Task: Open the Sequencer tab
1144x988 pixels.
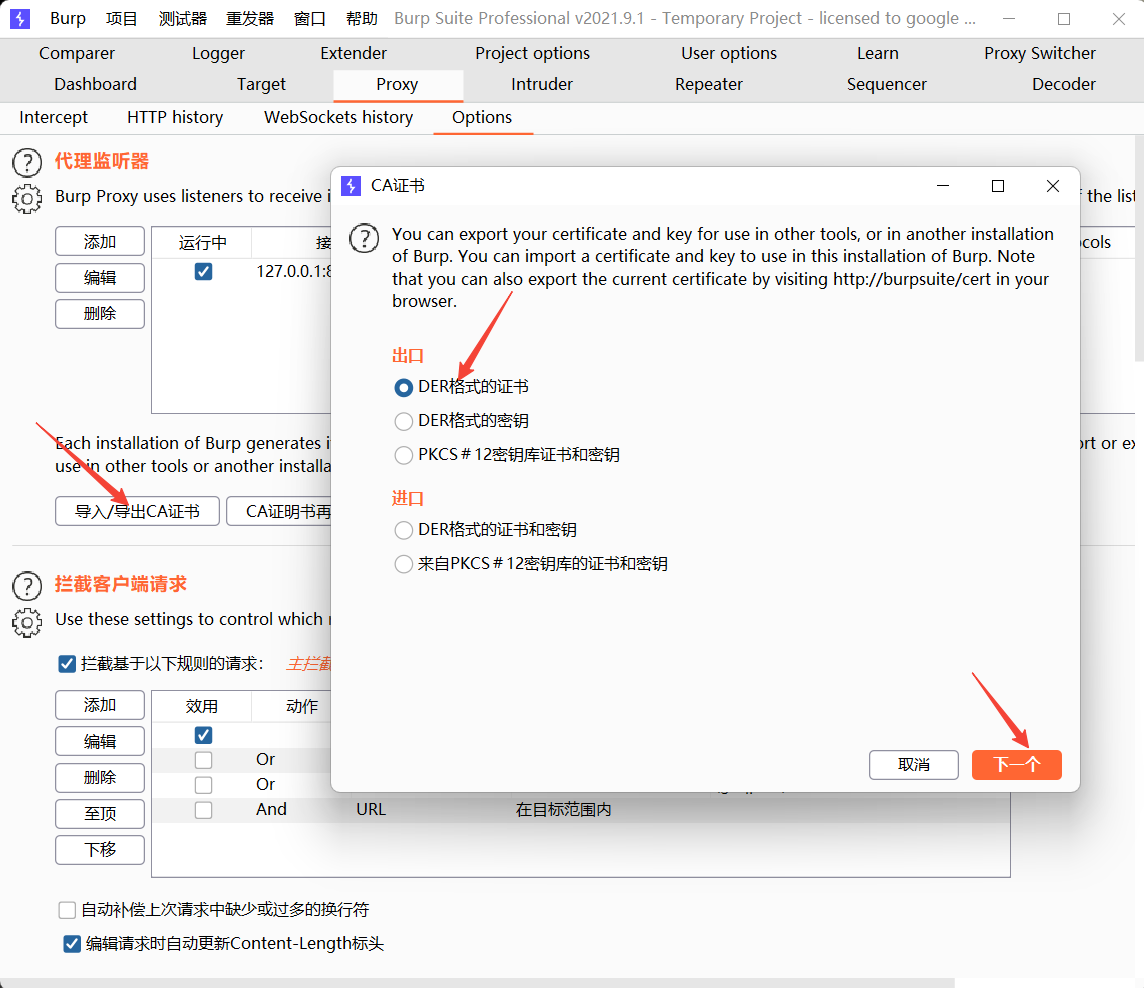Action: click(886, 85)
